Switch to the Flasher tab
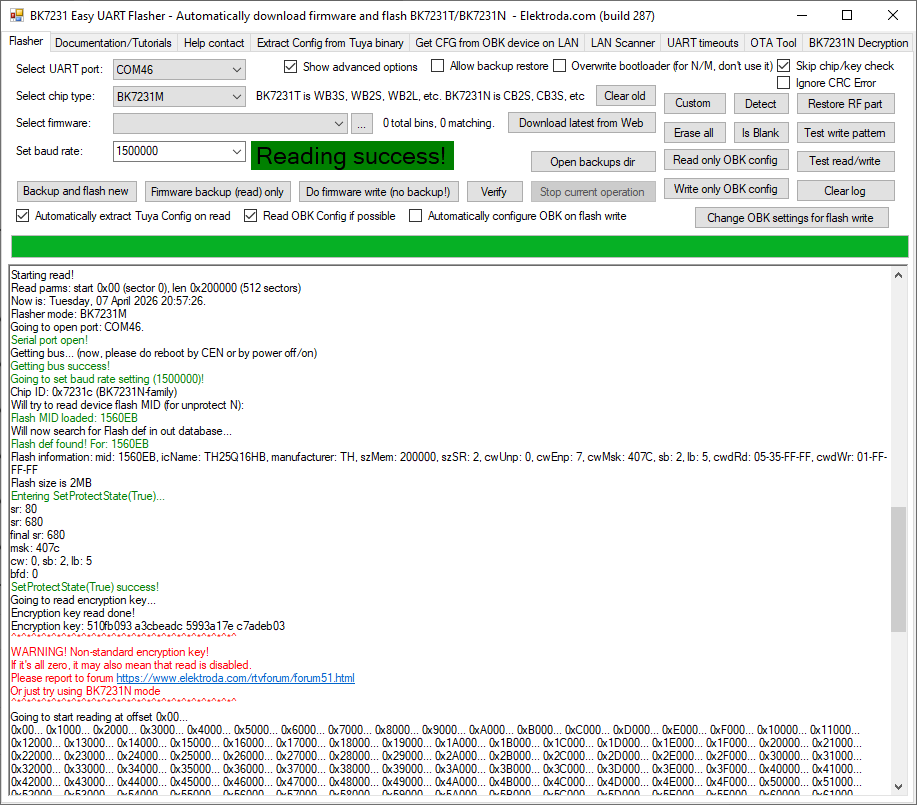917x805 pixels. click(x=26, y=41)
